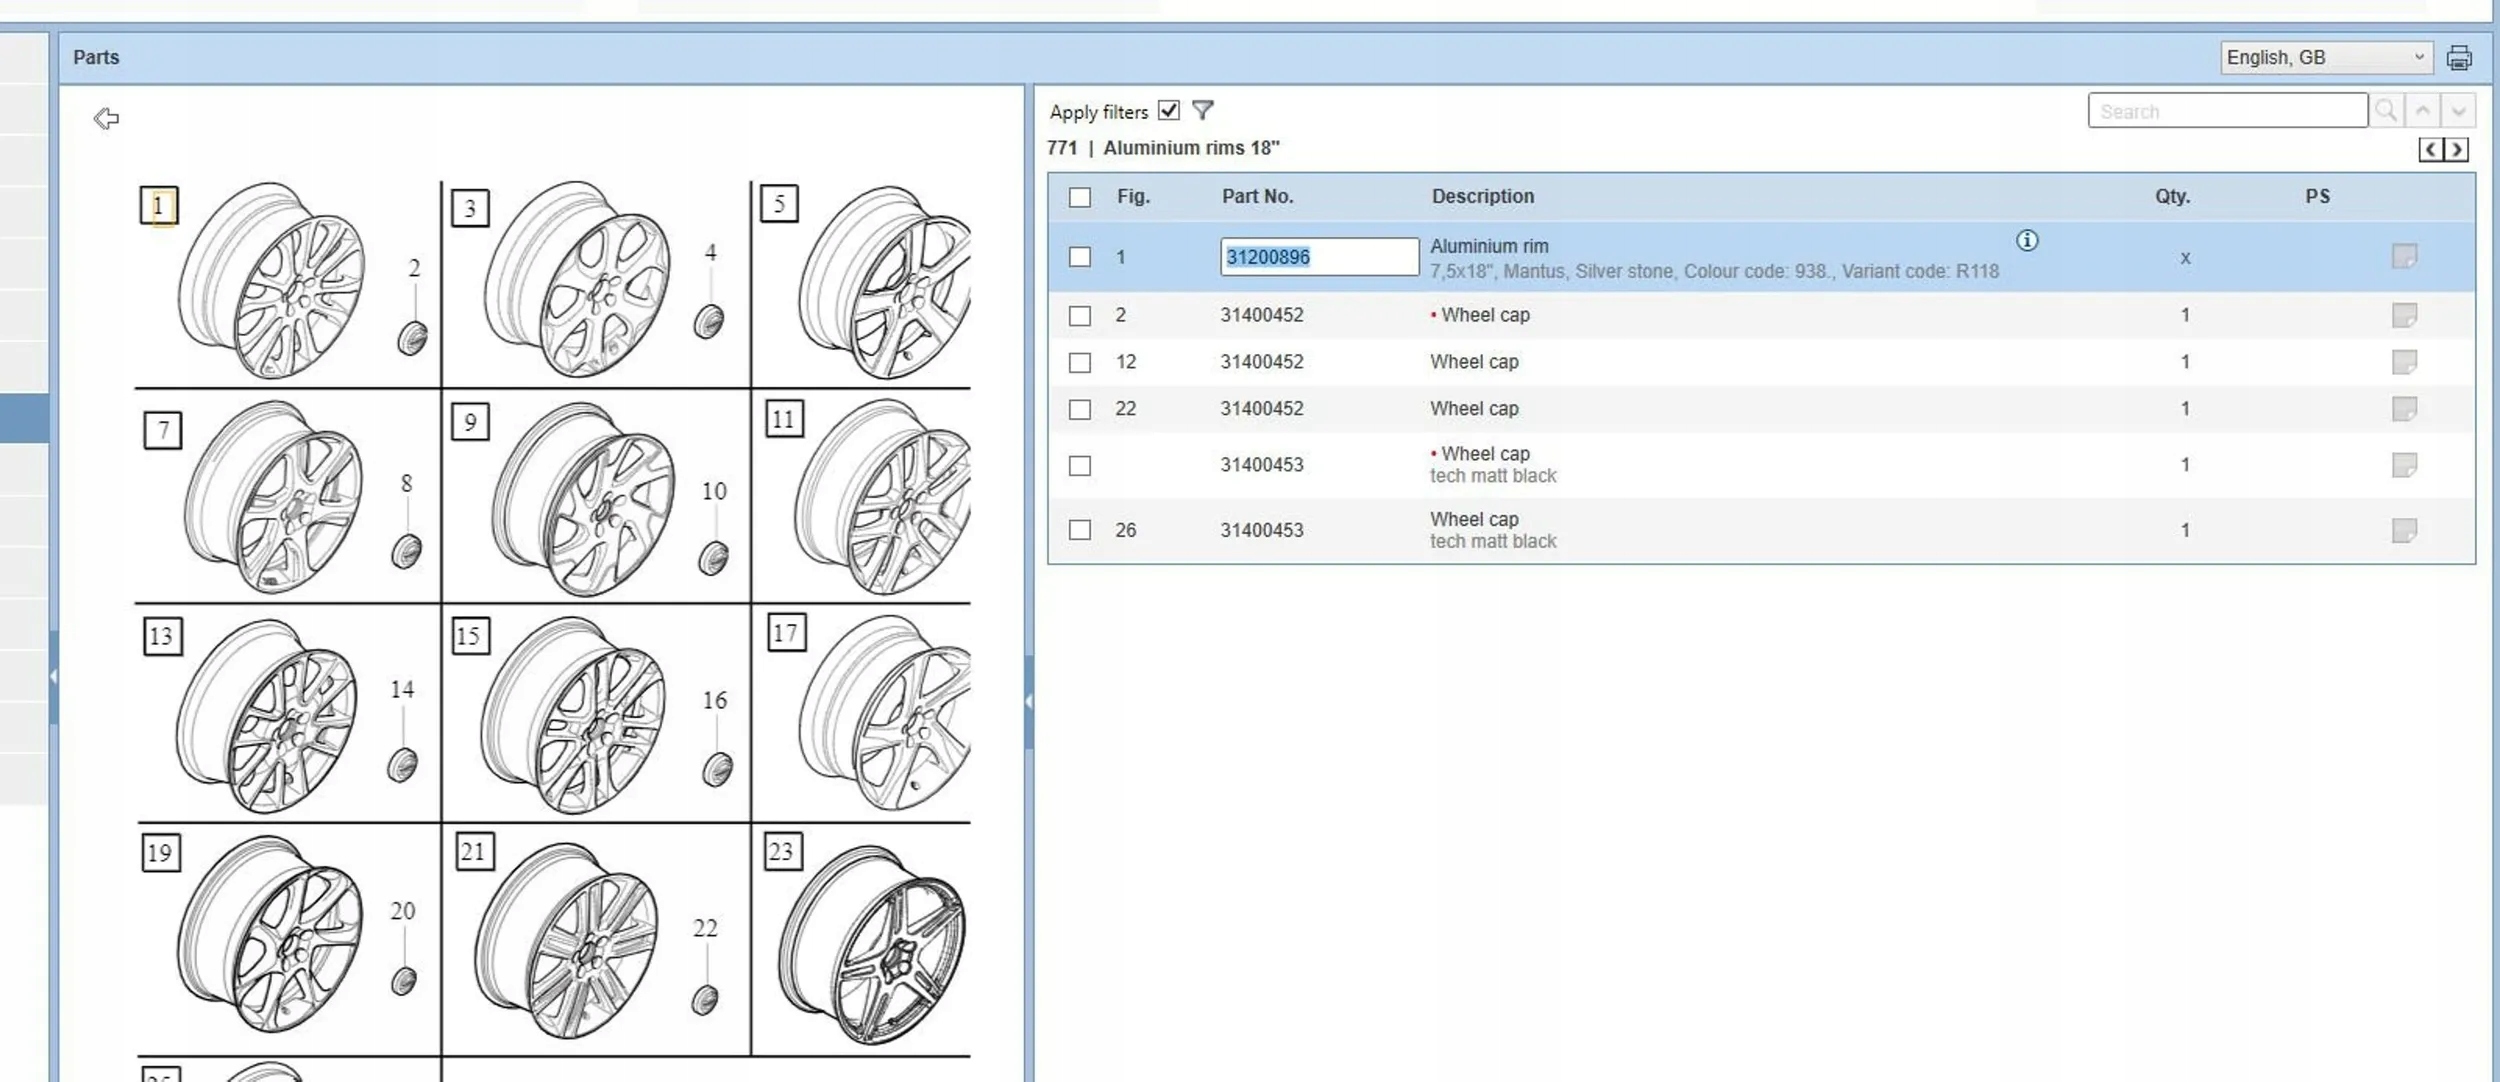
Task: Tick the select-all checkbox in table header
Action: click(x=1080, y=198)
